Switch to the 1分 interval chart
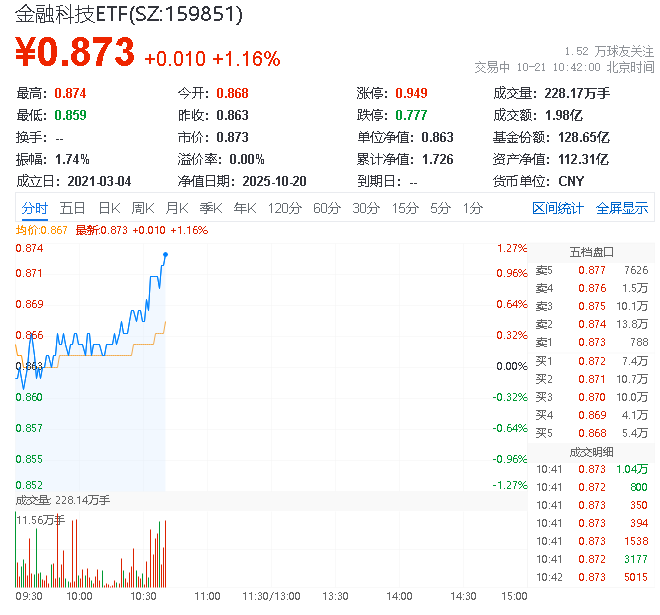The image size is (660, 615). point(473,208)
